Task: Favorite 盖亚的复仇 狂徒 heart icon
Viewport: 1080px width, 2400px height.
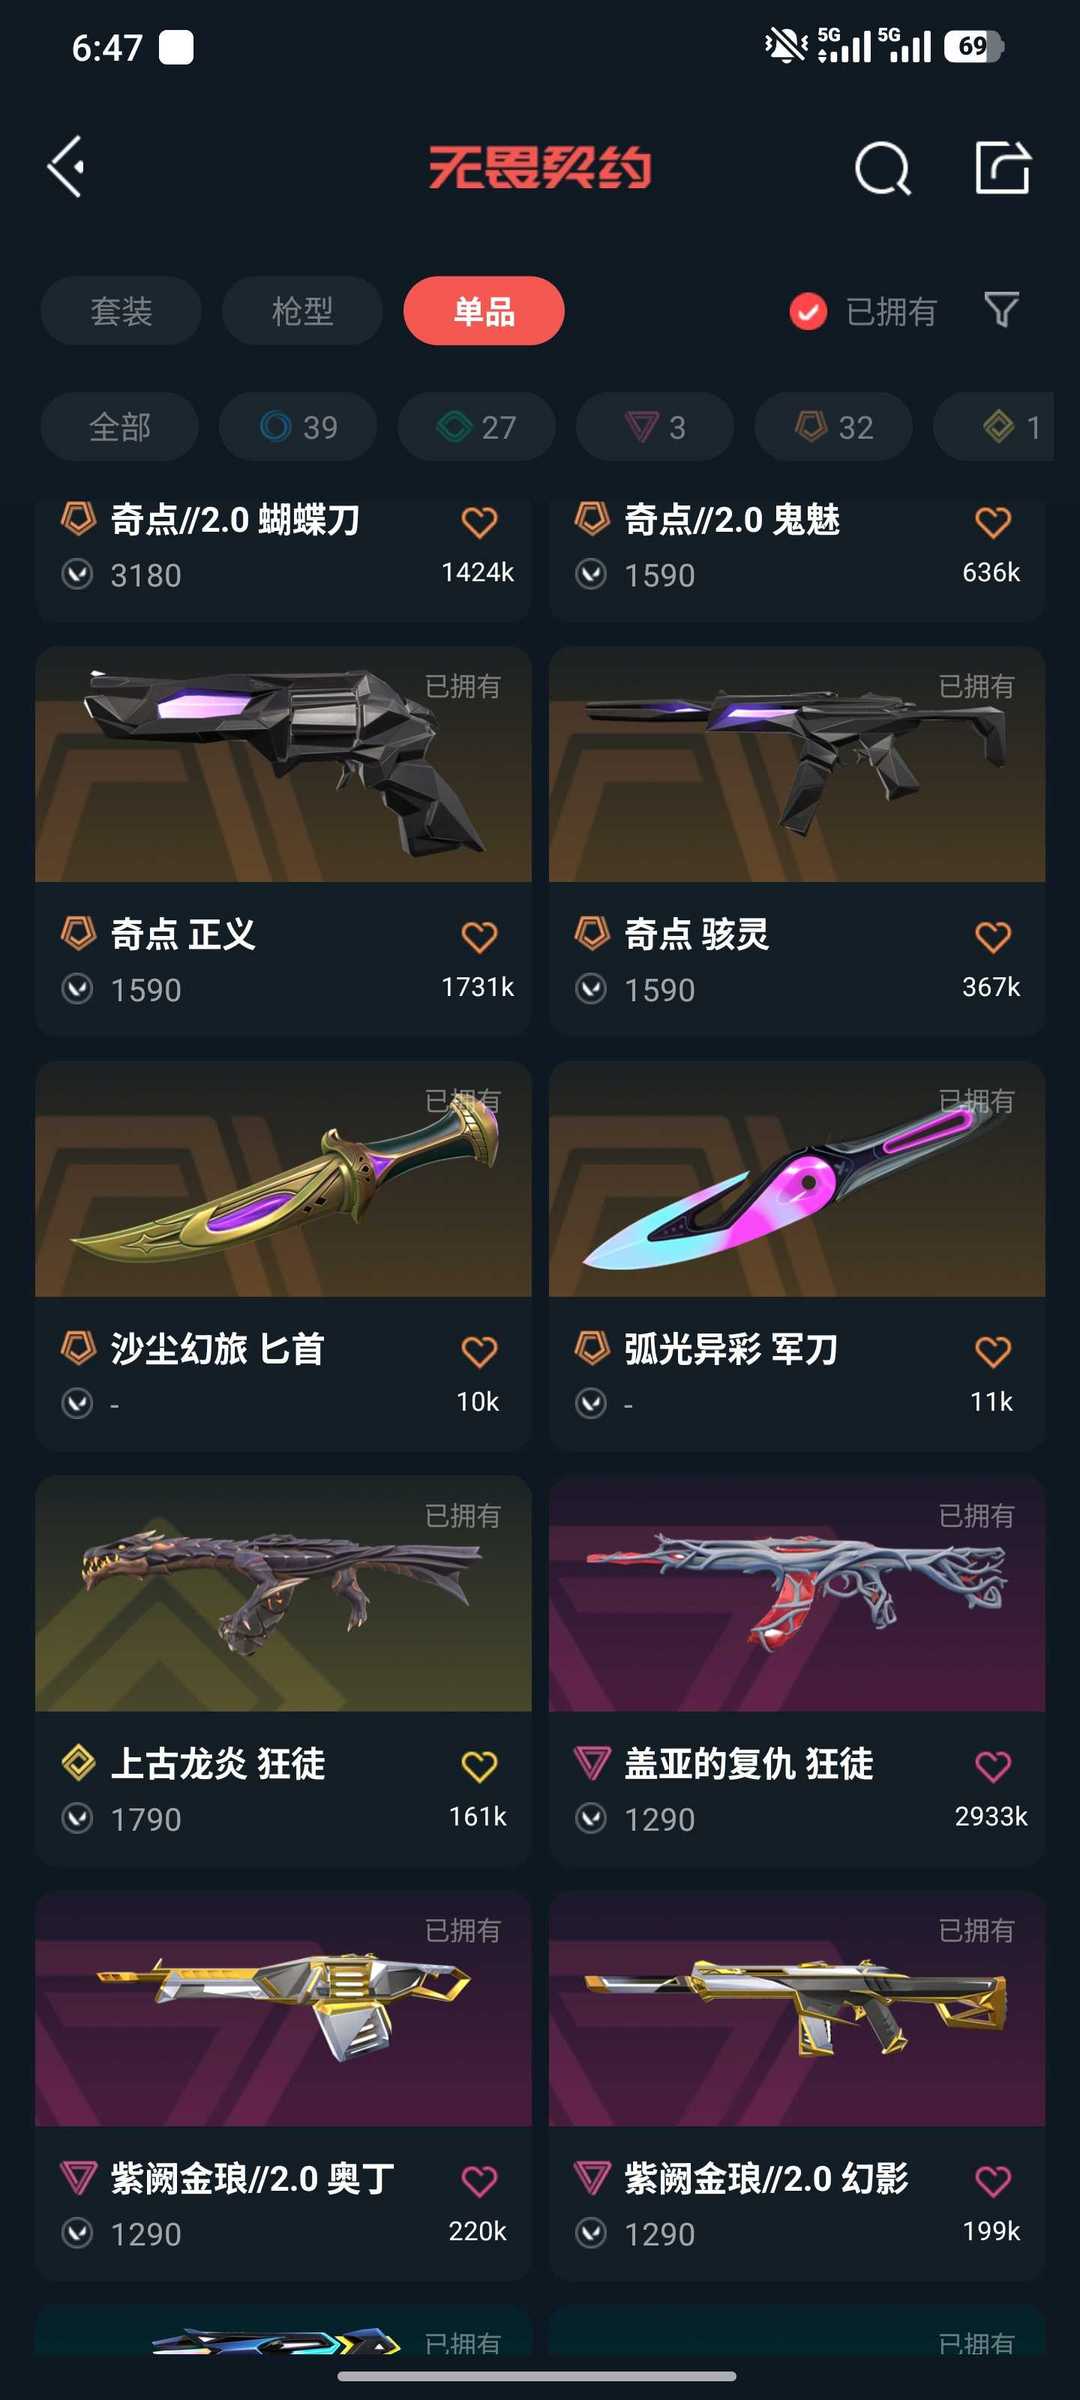Action: point(993,1766)
